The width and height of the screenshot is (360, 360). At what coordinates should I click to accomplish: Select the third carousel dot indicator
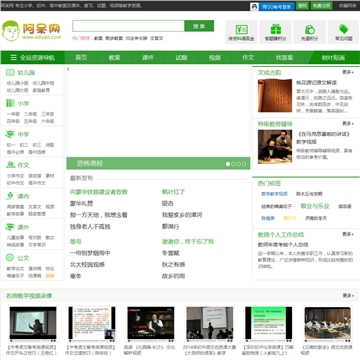(239, 164)
